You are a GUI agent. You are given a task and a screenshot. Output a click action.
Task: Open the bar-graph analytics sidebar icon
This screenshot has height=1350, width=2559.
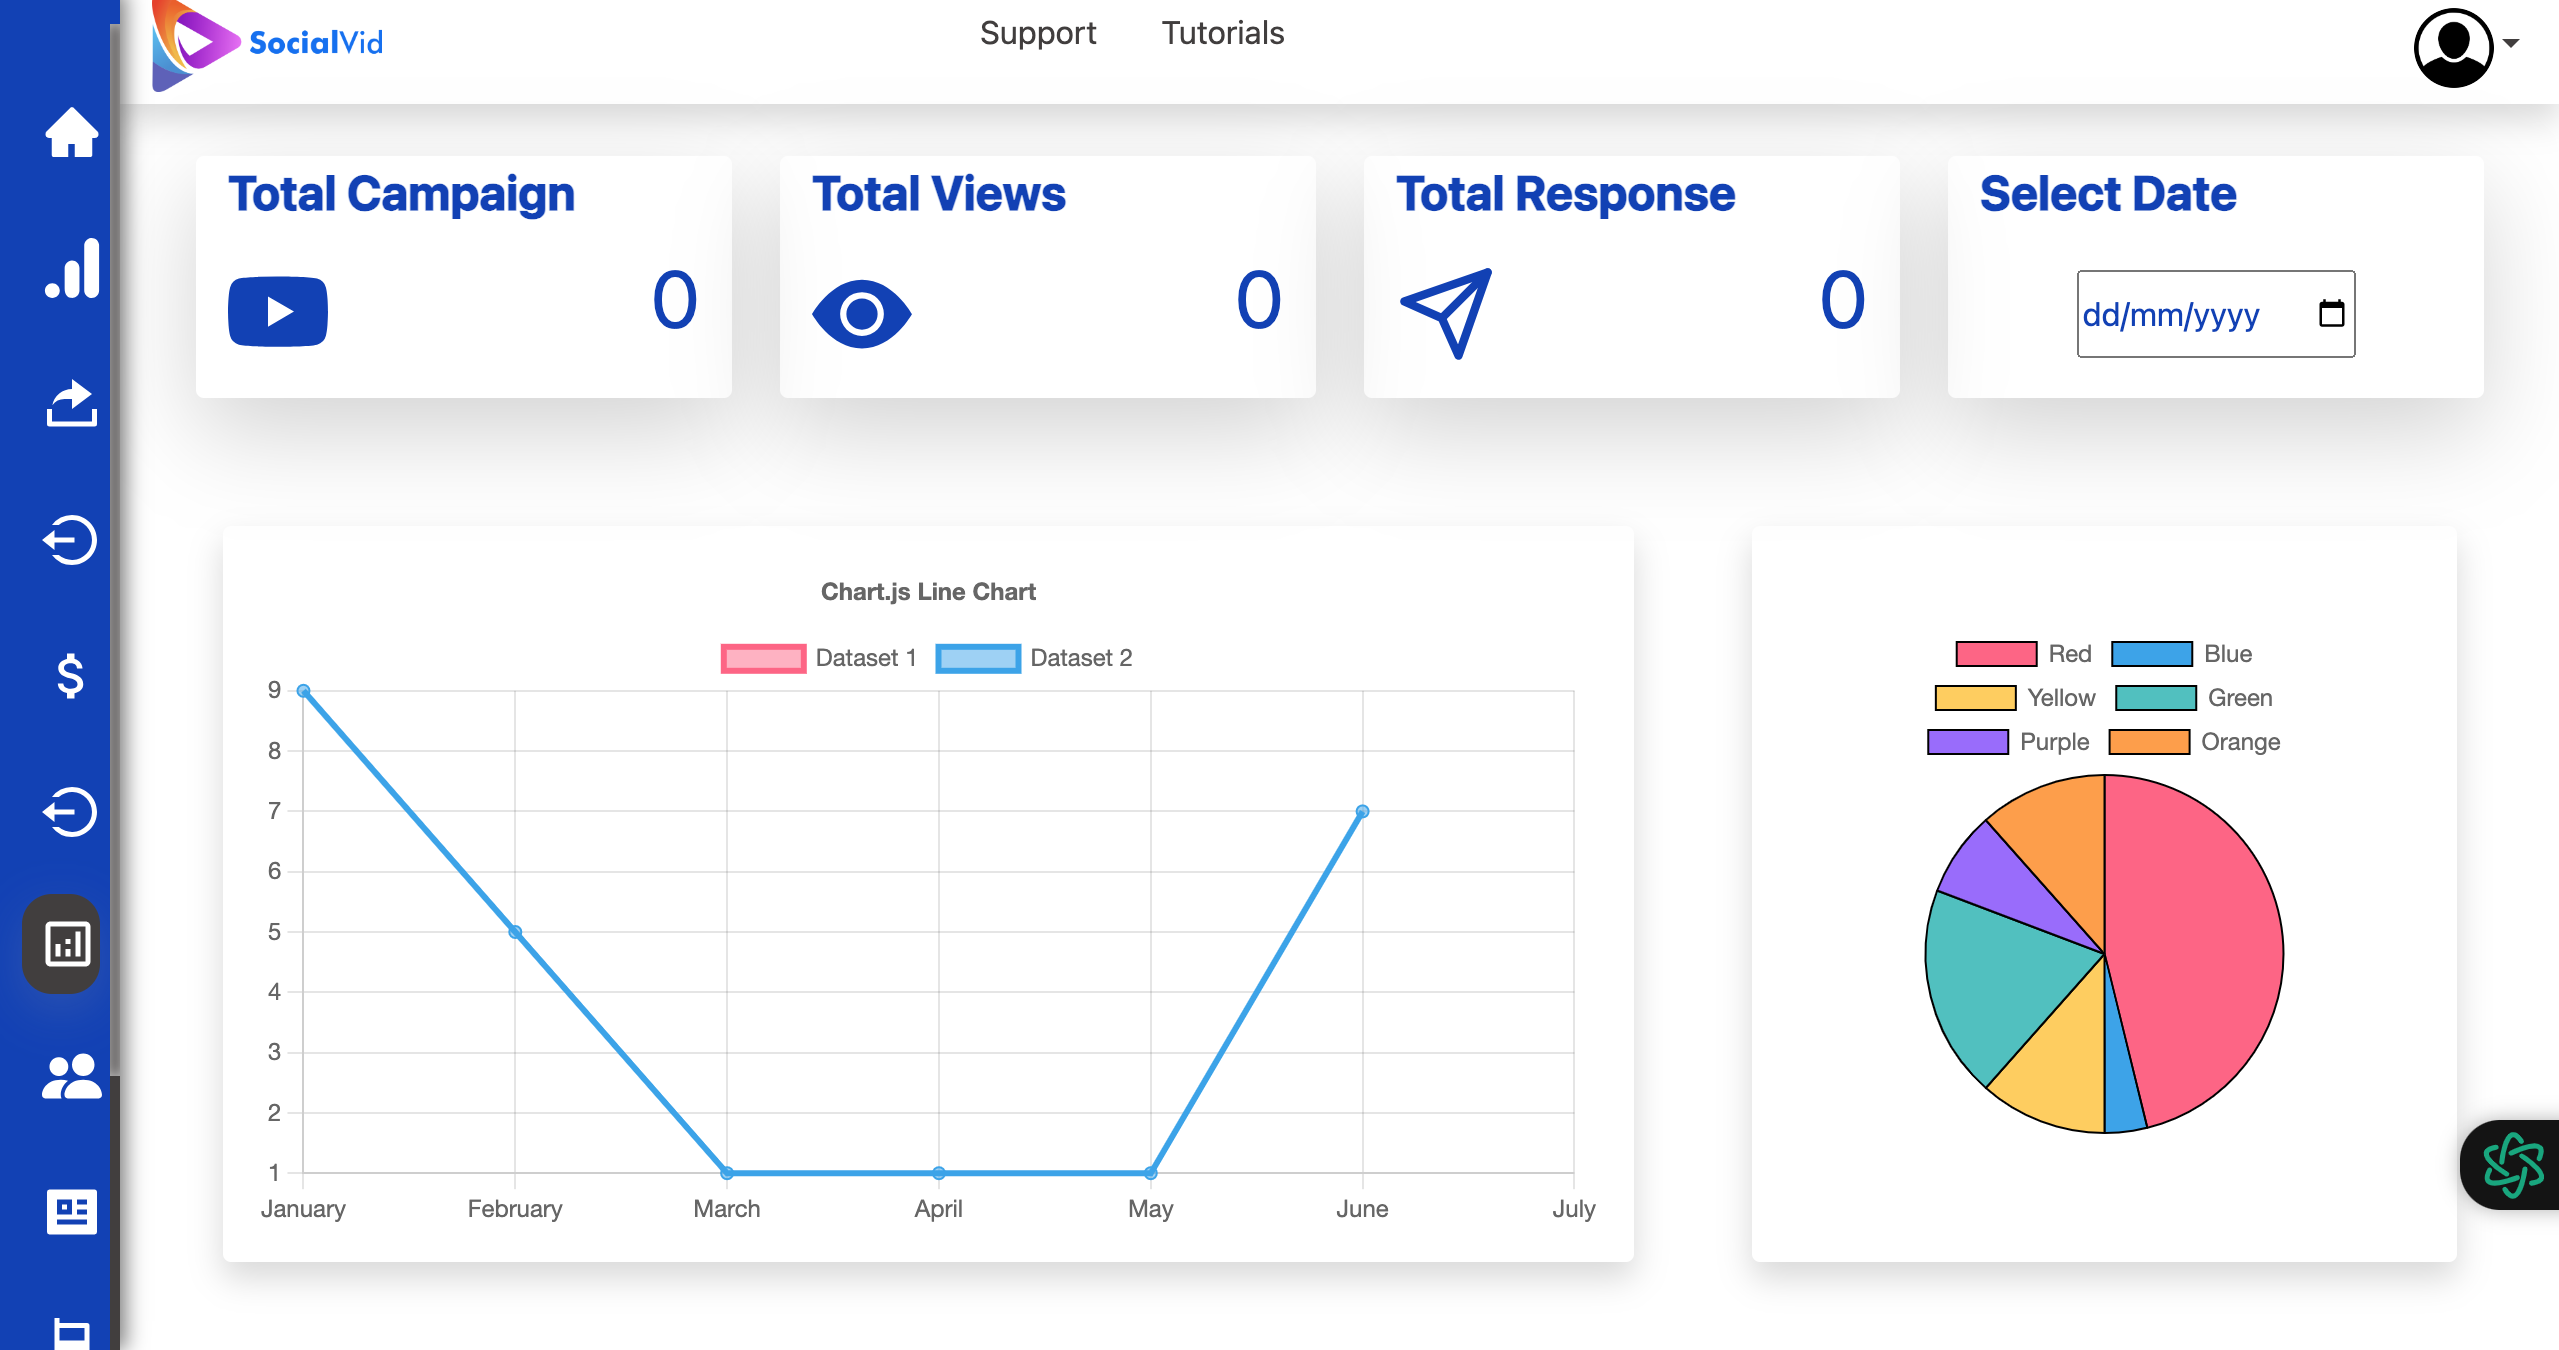(x=71, y=268)
